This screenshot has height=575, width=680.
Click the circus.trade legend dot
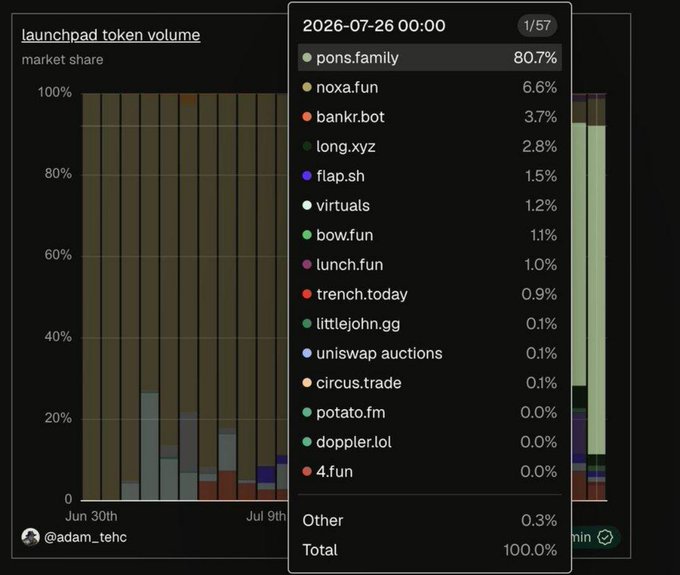coord(307,383)
